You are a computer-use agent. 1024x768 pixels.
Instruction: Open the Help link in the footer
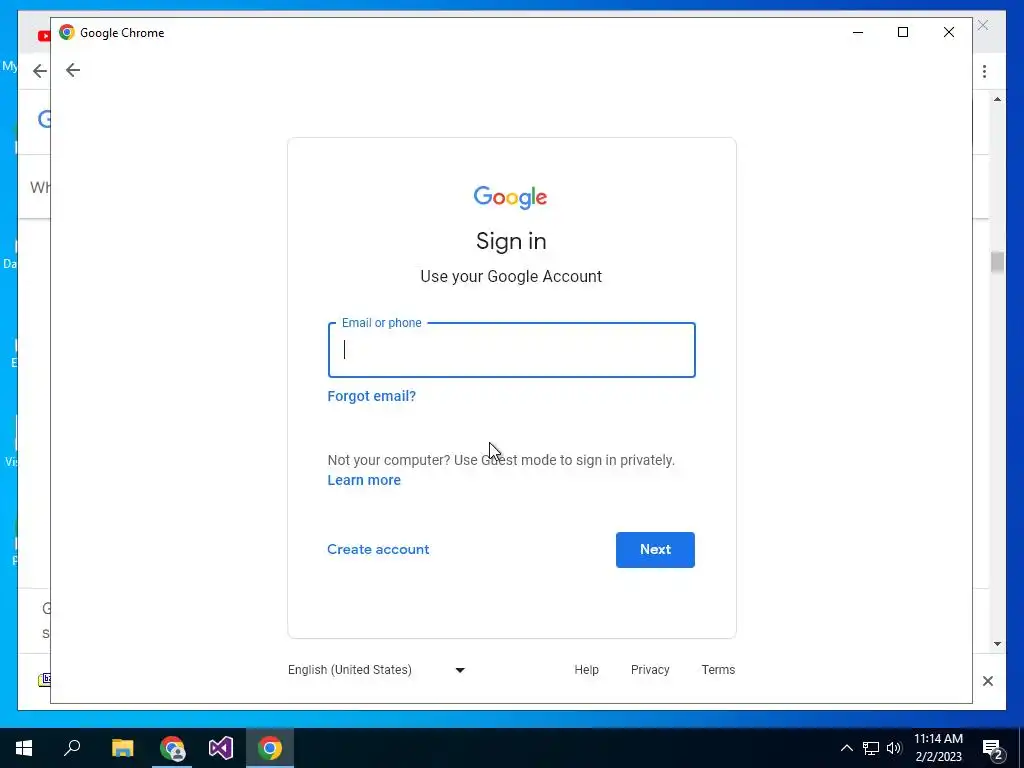click(x=586, y=670)
